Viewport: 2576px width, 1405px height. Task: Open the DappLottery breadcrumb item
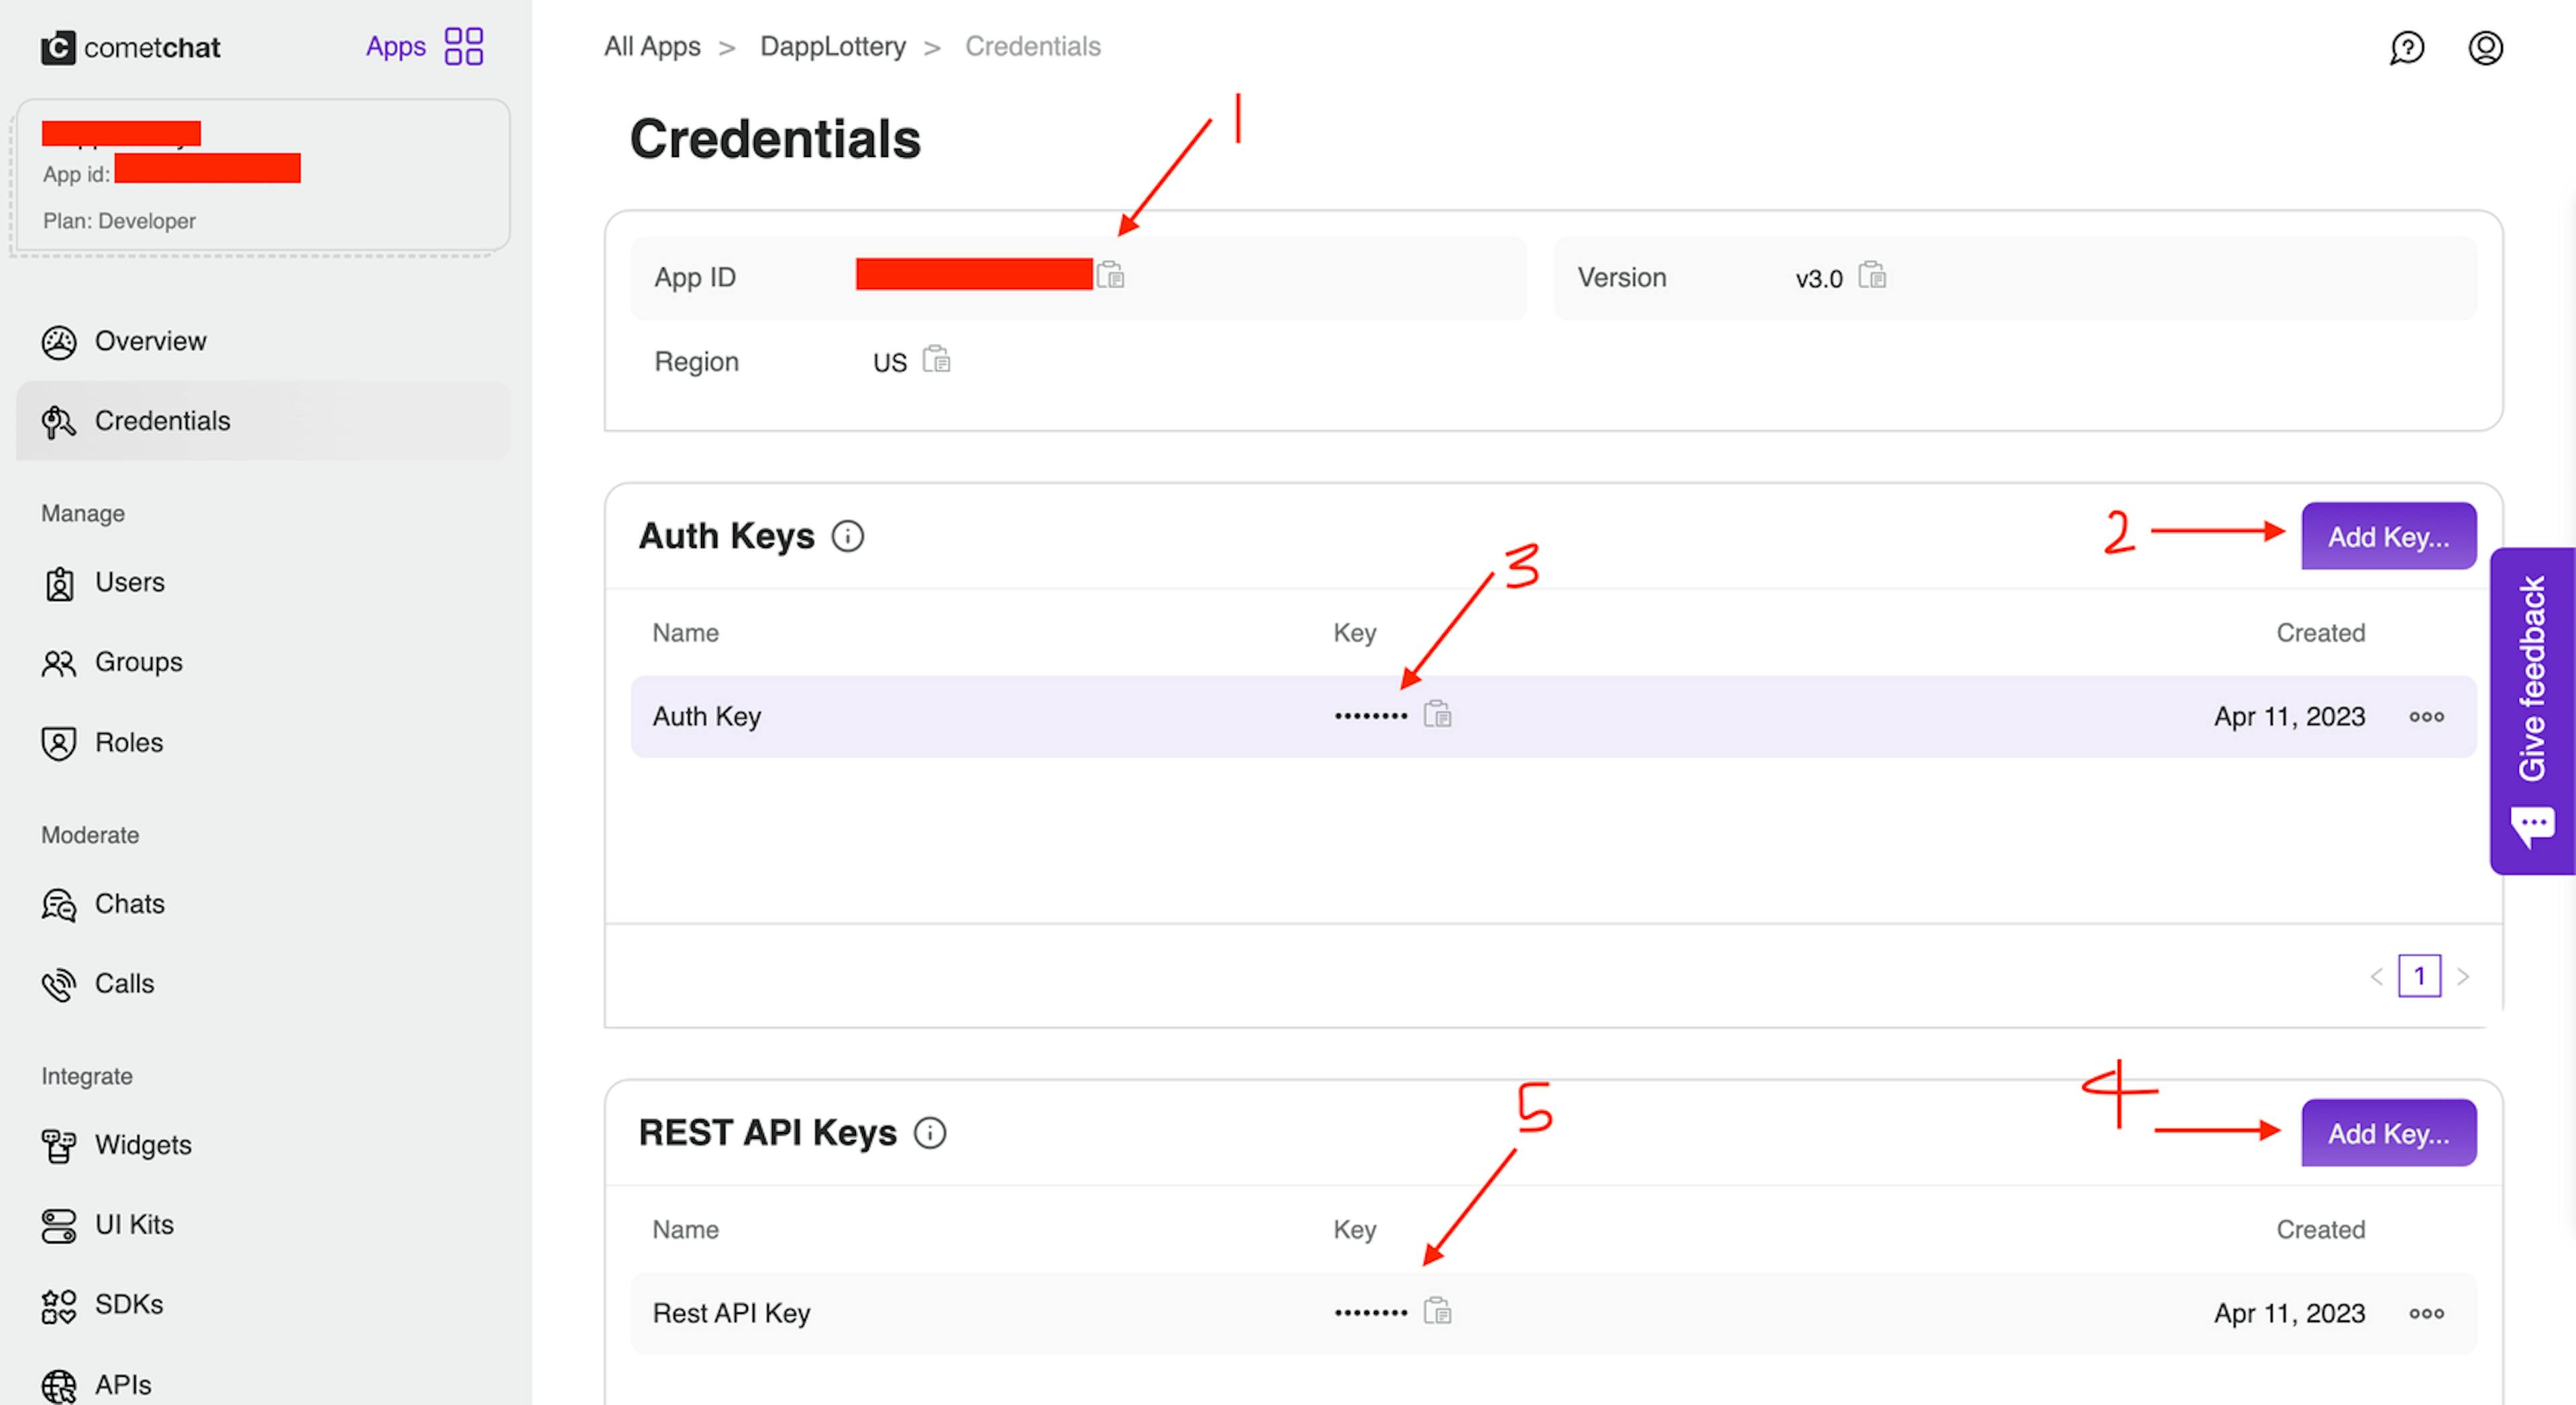tap(833, 46)
